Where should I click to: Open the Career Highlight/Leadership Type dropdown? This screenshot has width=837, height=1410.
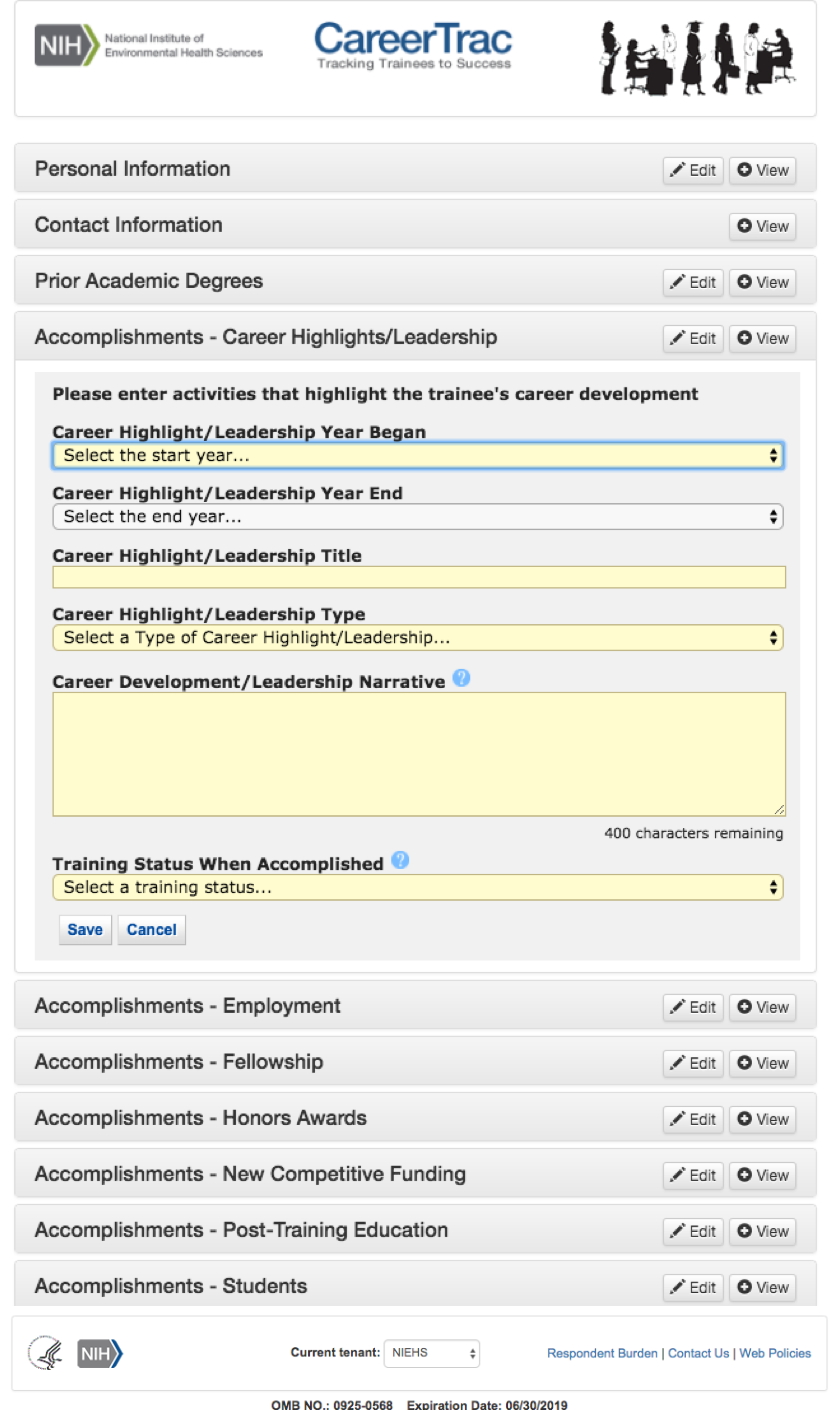(x=417, y=637)
